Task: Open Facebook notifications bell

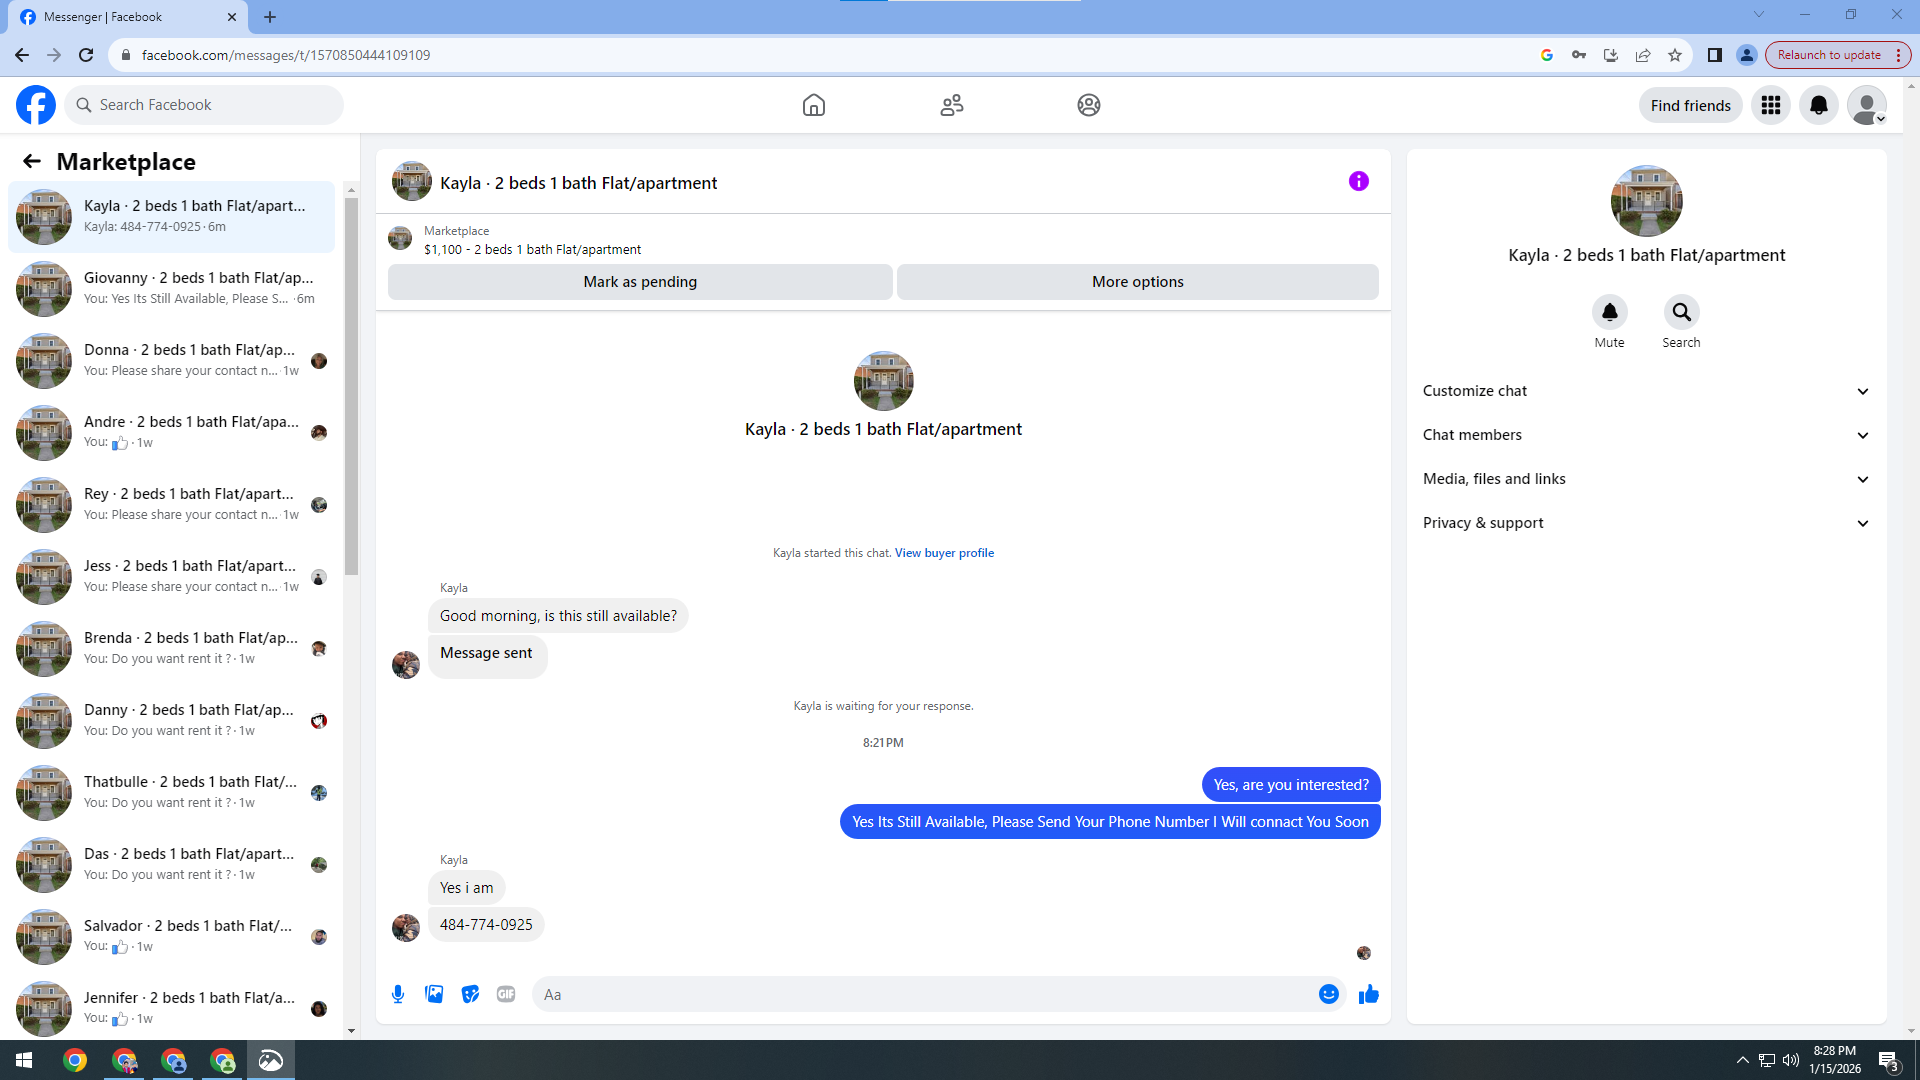Action: point(1818,105)
